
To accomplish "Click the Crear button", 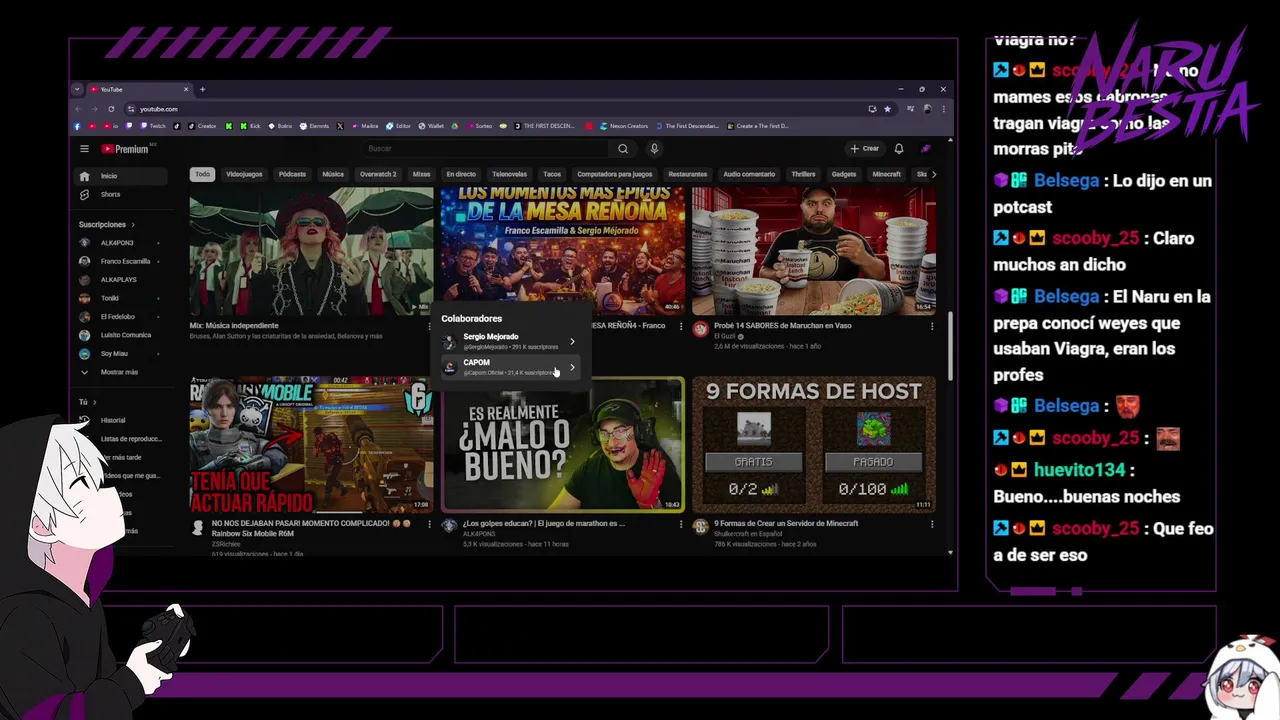I will coord(865,149).
